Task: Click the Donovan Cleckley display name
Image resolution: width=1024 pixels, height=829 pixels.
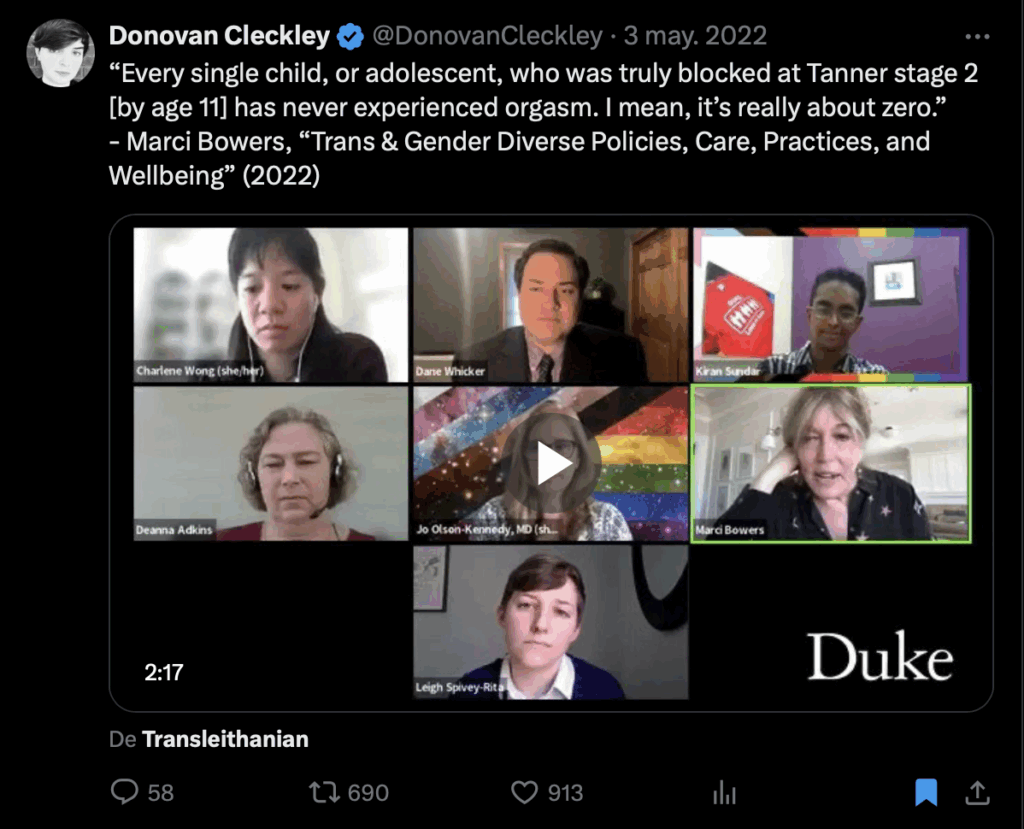Action: pos(219,35)
